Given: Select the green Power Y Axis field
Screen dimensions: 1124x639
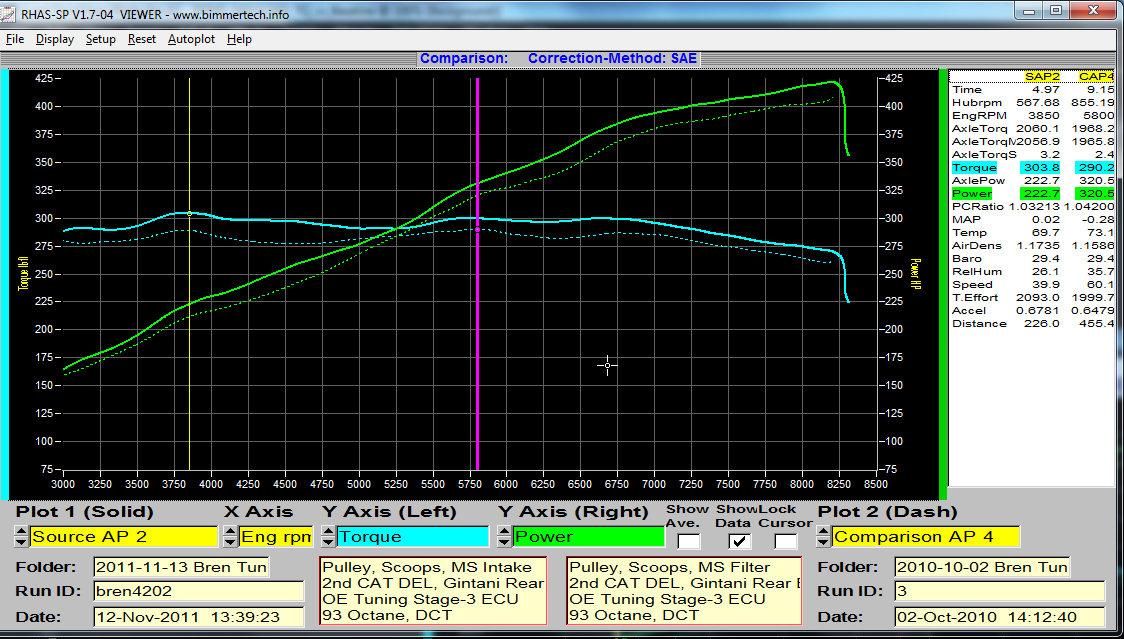Looking at the screenshot, I should click(589, 536).
